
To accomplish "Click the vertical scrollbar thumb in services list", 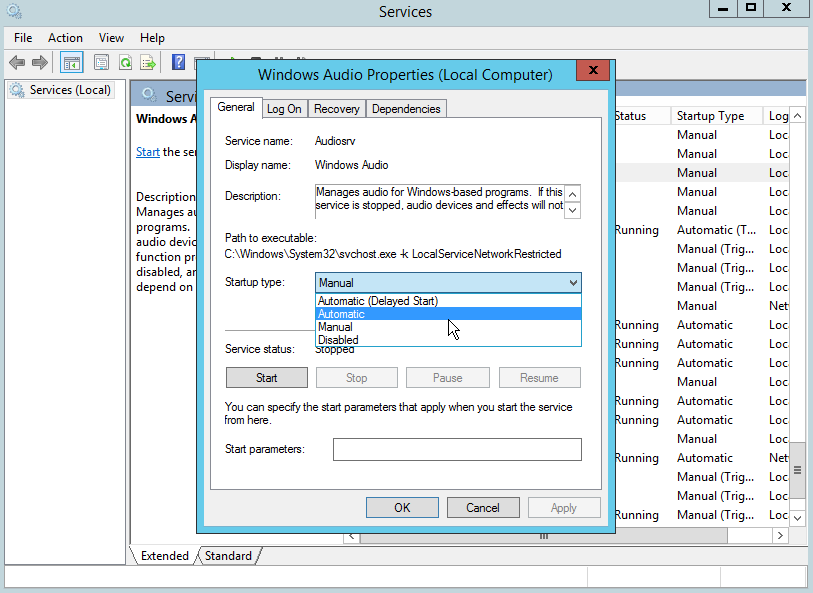I will (797, 470).
